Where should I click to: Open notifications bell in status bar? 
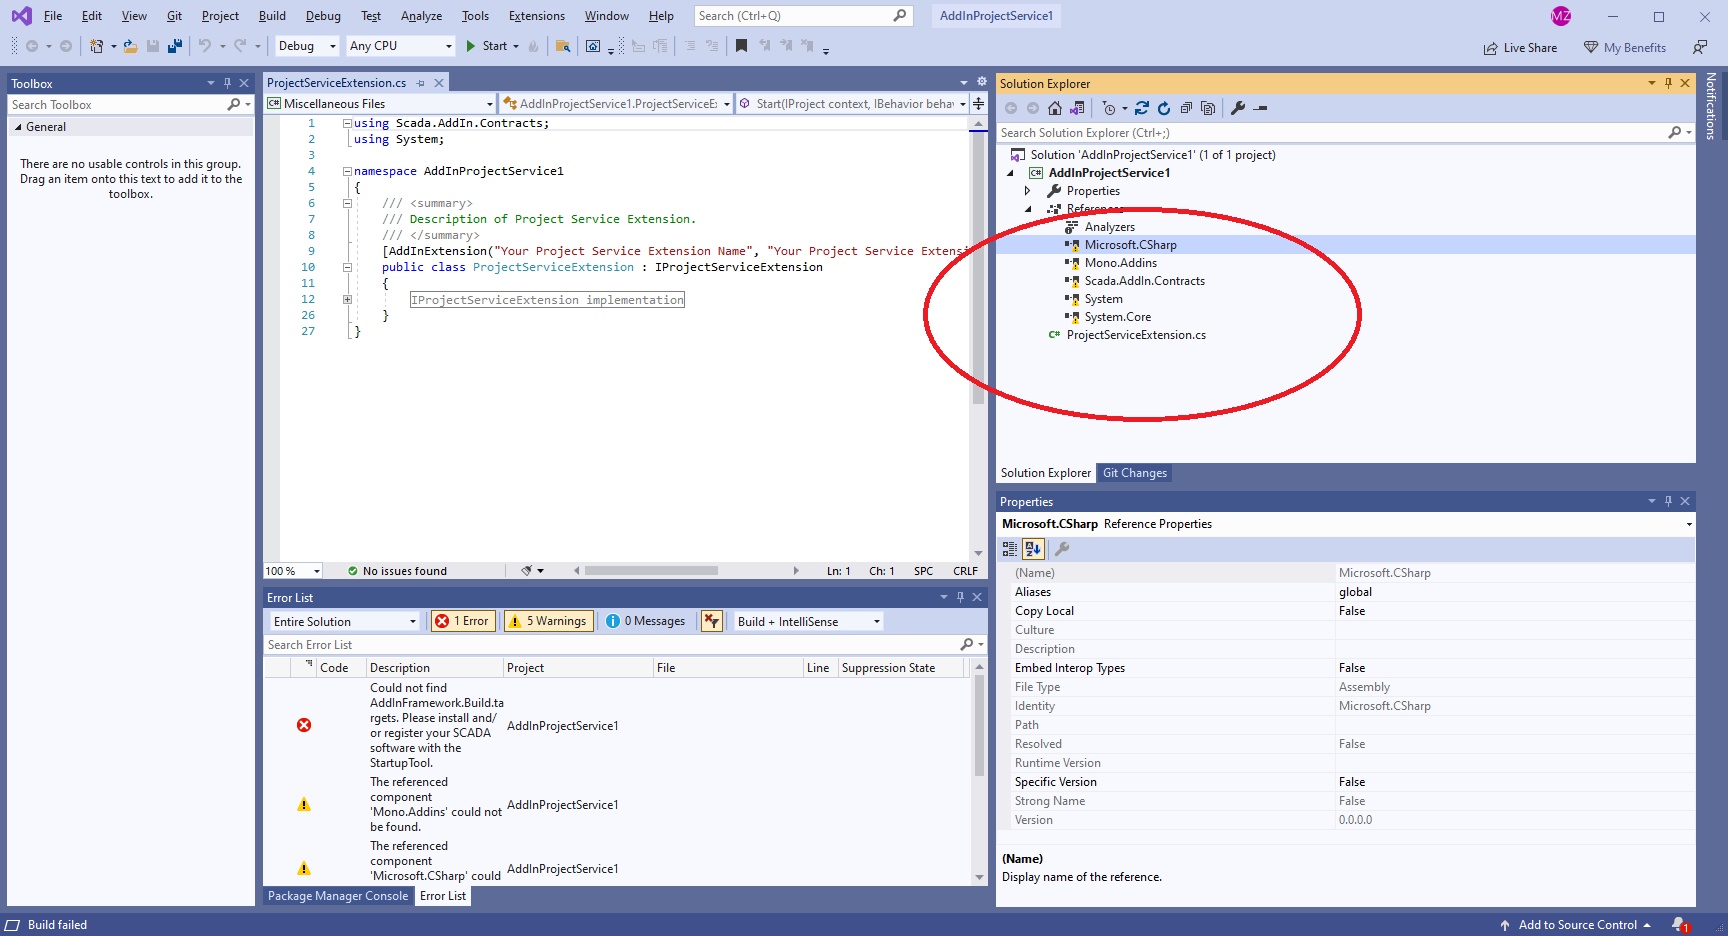(1680, 925)
